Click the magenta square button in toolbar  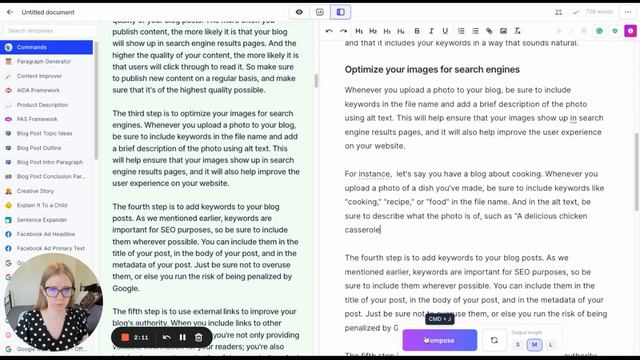click(630, 31)
